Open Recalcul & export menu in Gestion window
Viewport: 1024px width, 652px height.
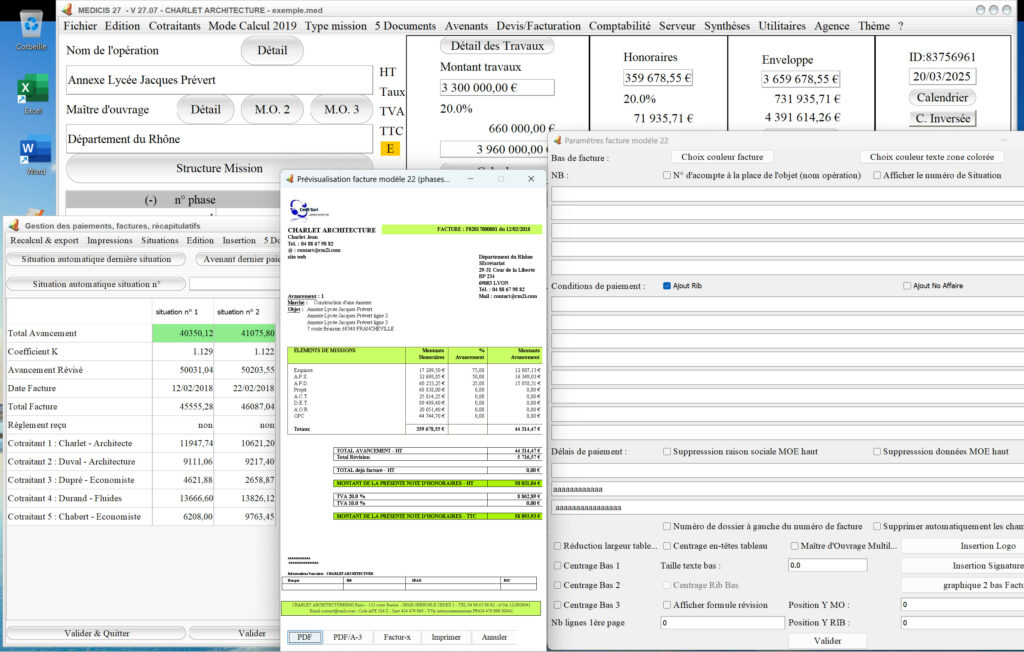[44, 240]
